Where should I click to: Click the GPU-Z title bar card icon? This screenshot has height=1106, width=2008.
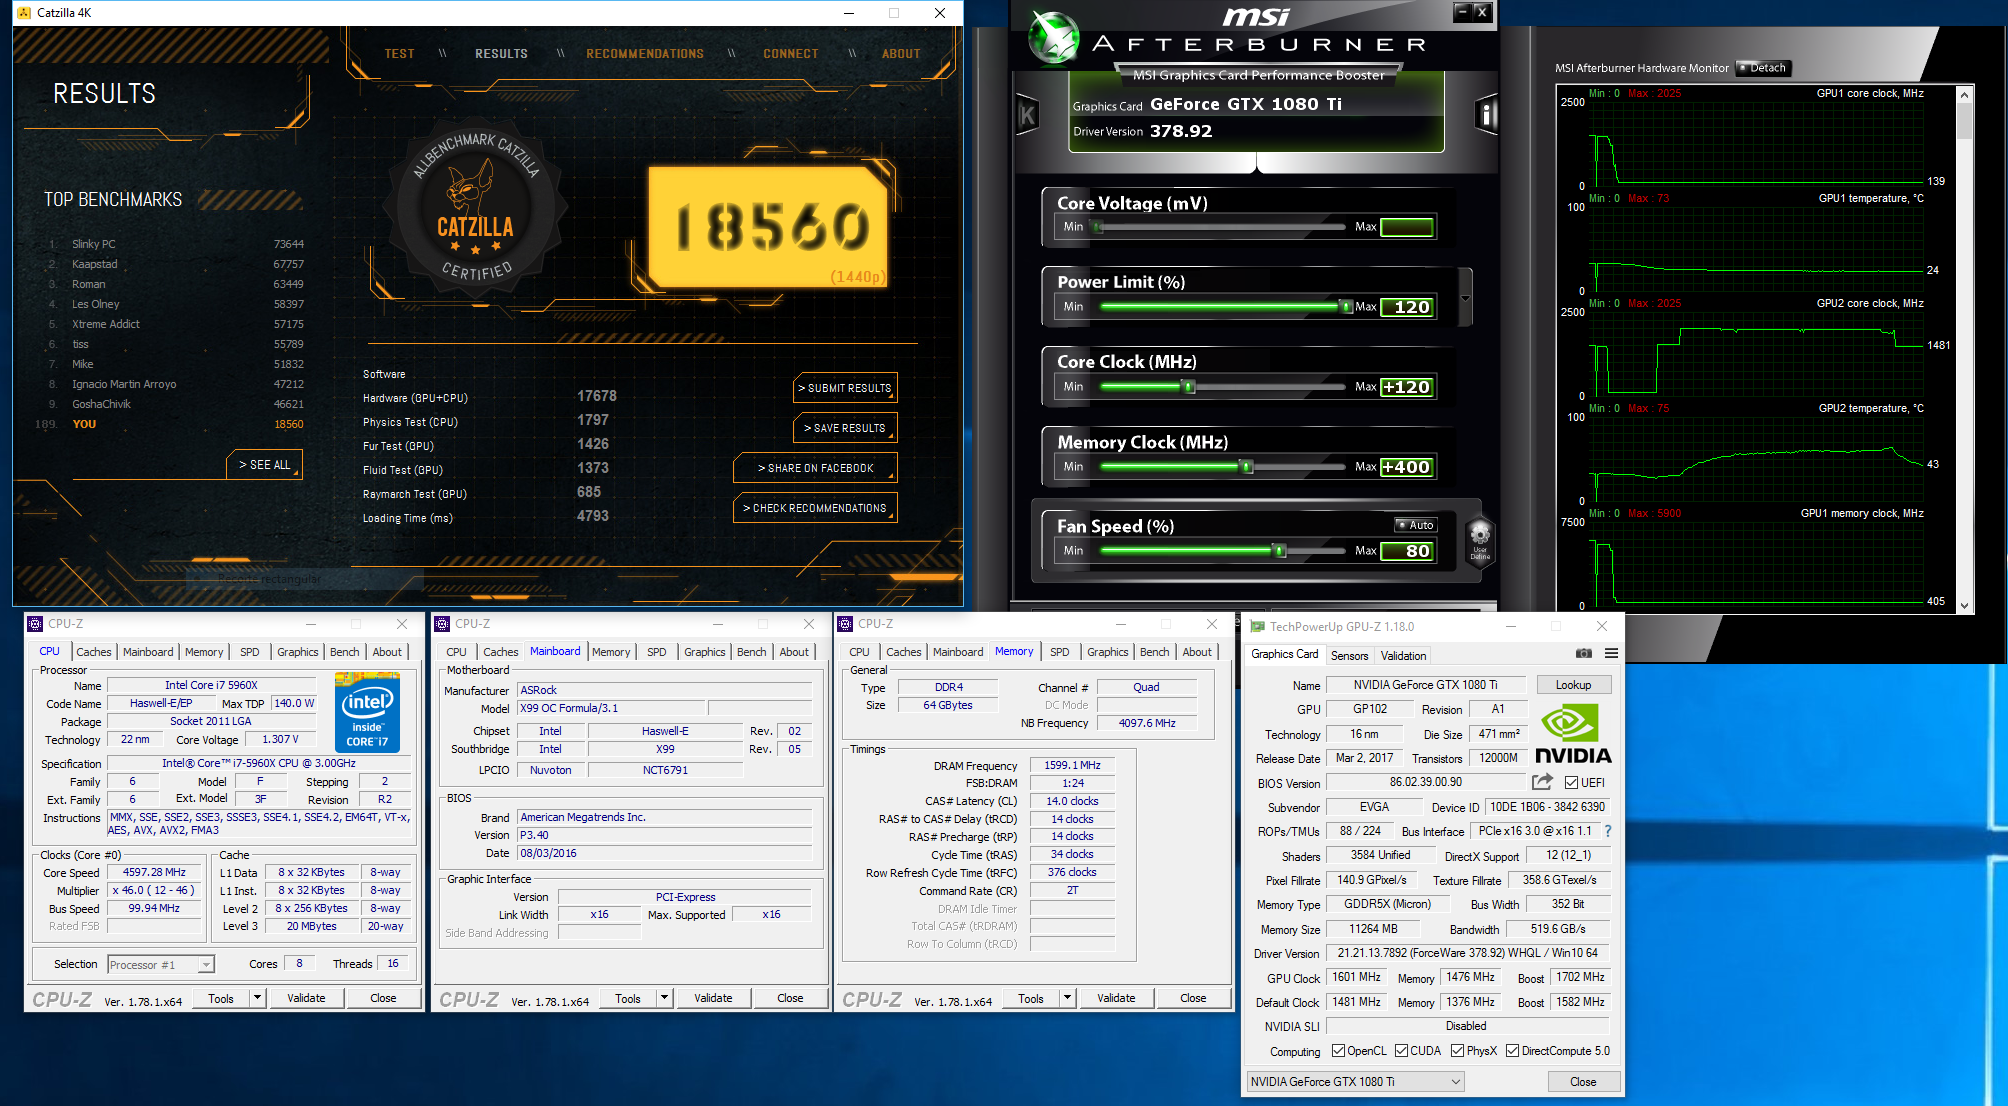tap(1258, 627)
